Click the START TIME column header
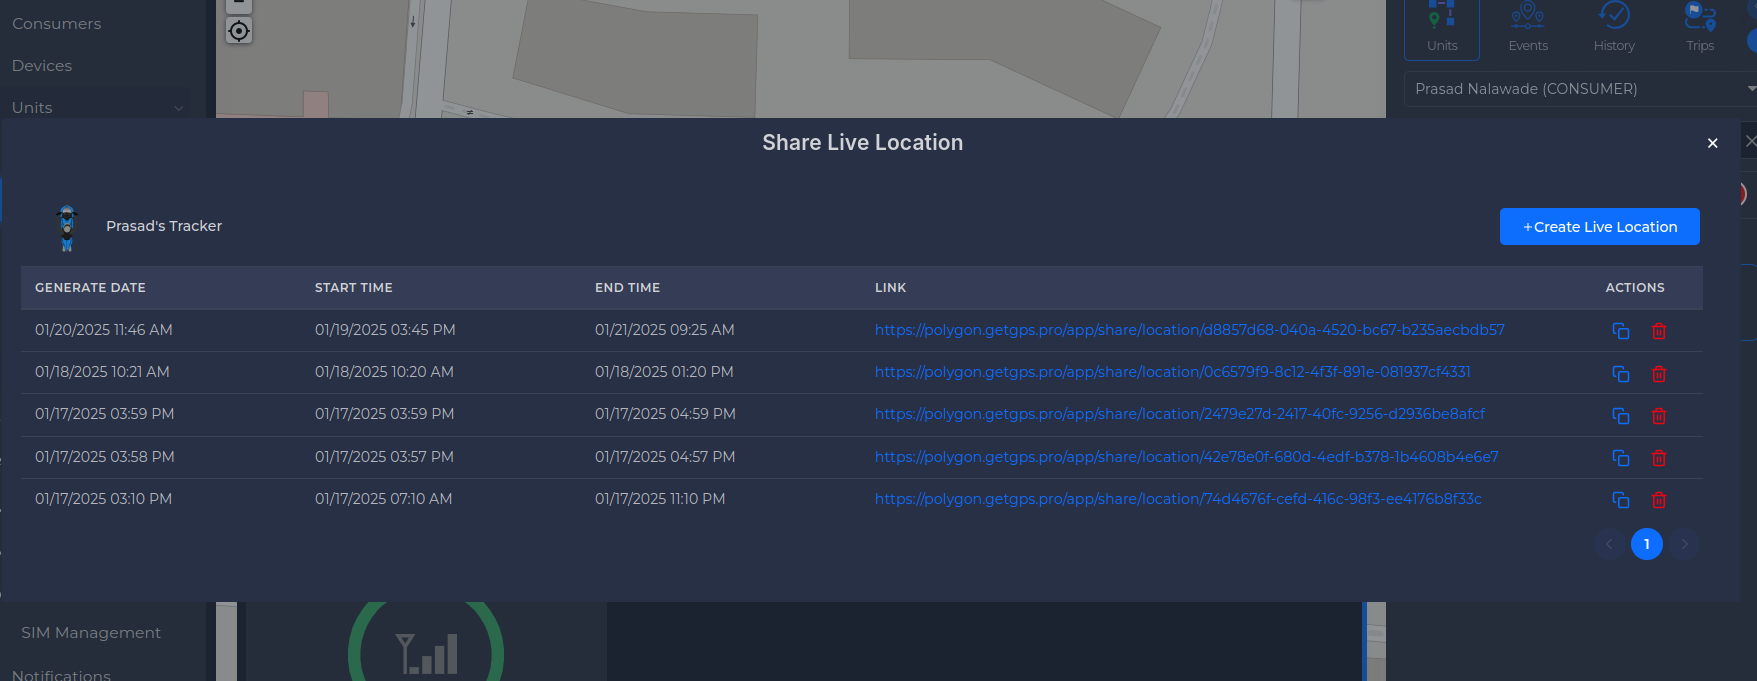Viewport: 1757px width, 681px height. [x=354, y=288]
